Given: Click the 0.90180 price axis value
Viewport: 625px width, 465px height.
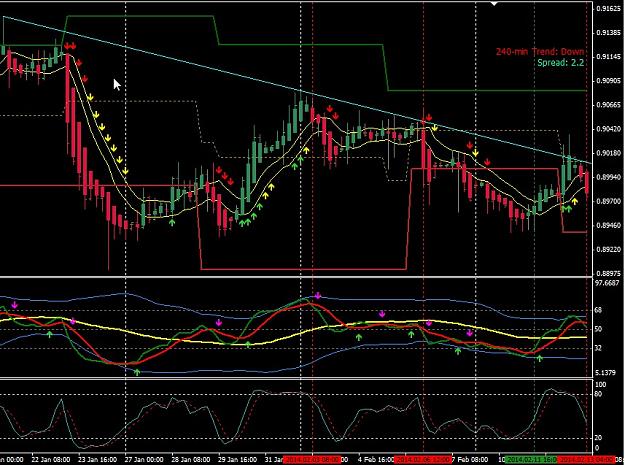Looking at the screenshot, I should tap(608, 153).
